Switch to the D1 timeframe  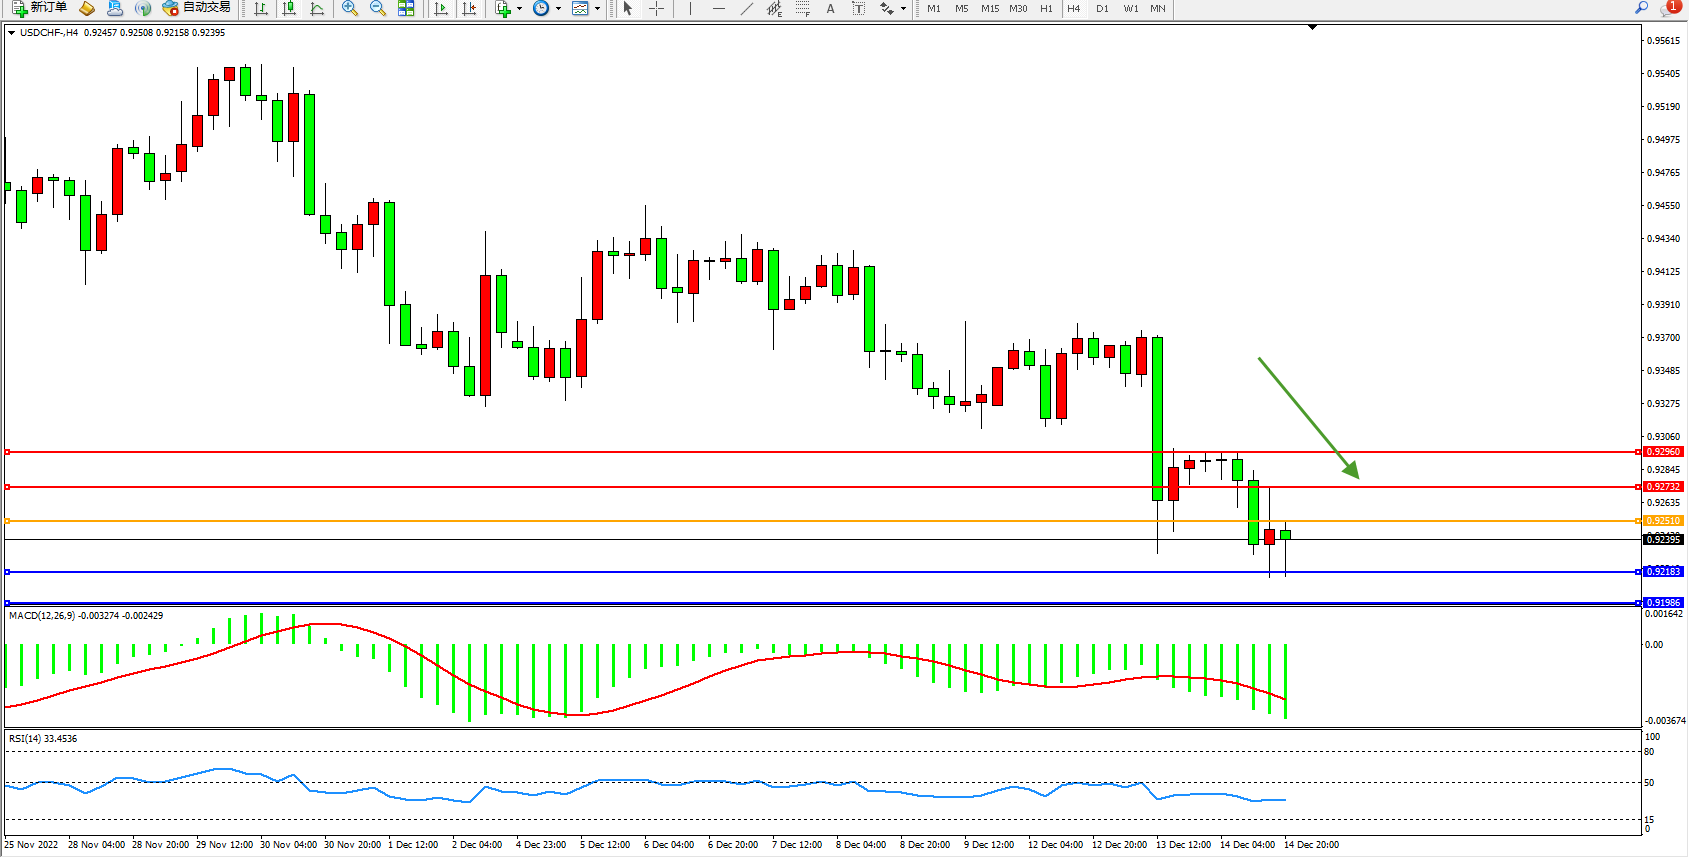(1102, 8)
